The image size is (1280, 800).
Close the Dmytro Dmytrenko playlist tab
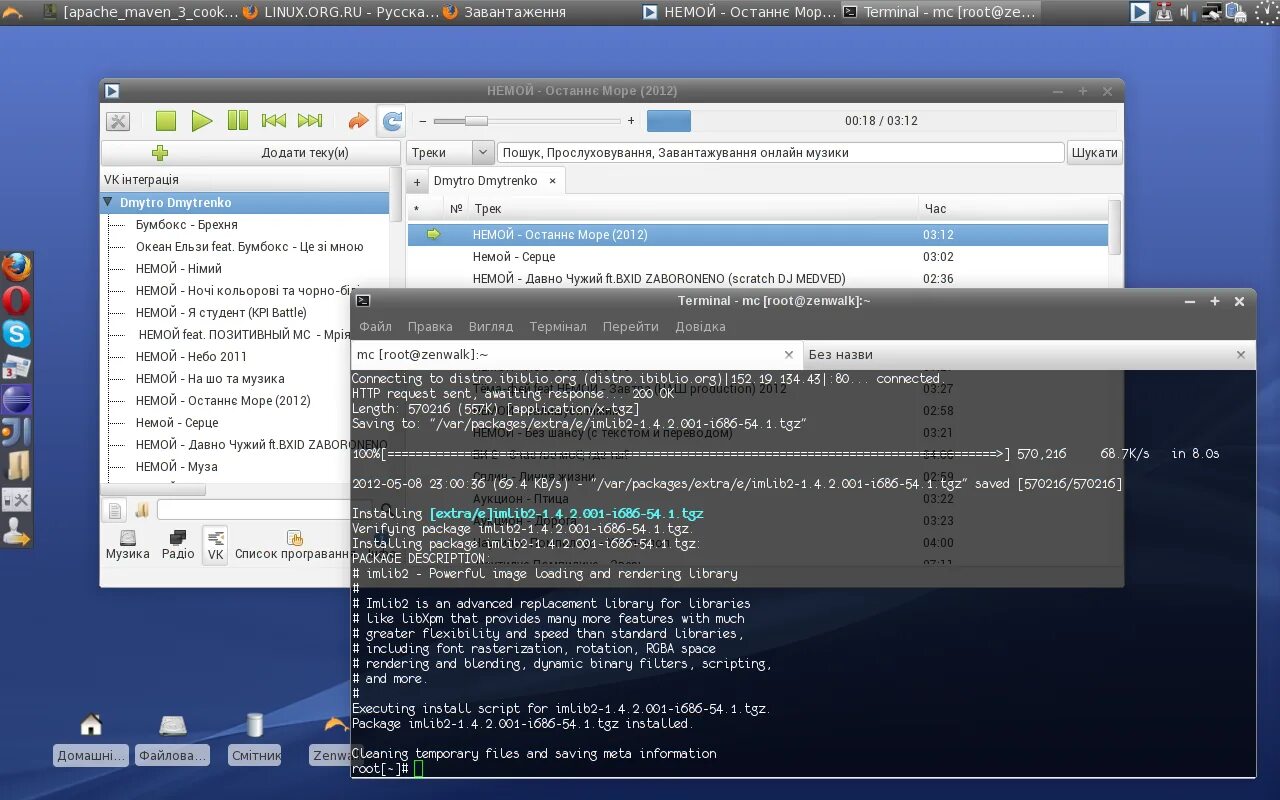pos(552,181)
